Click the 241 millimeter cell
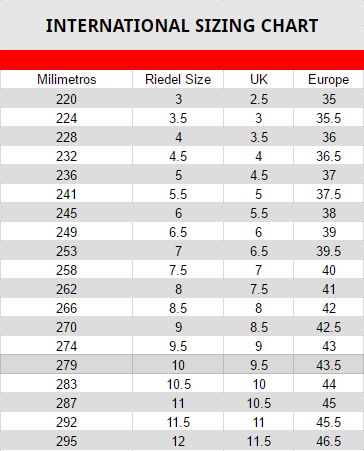This screenshot has width=364, height=451. 66,194
